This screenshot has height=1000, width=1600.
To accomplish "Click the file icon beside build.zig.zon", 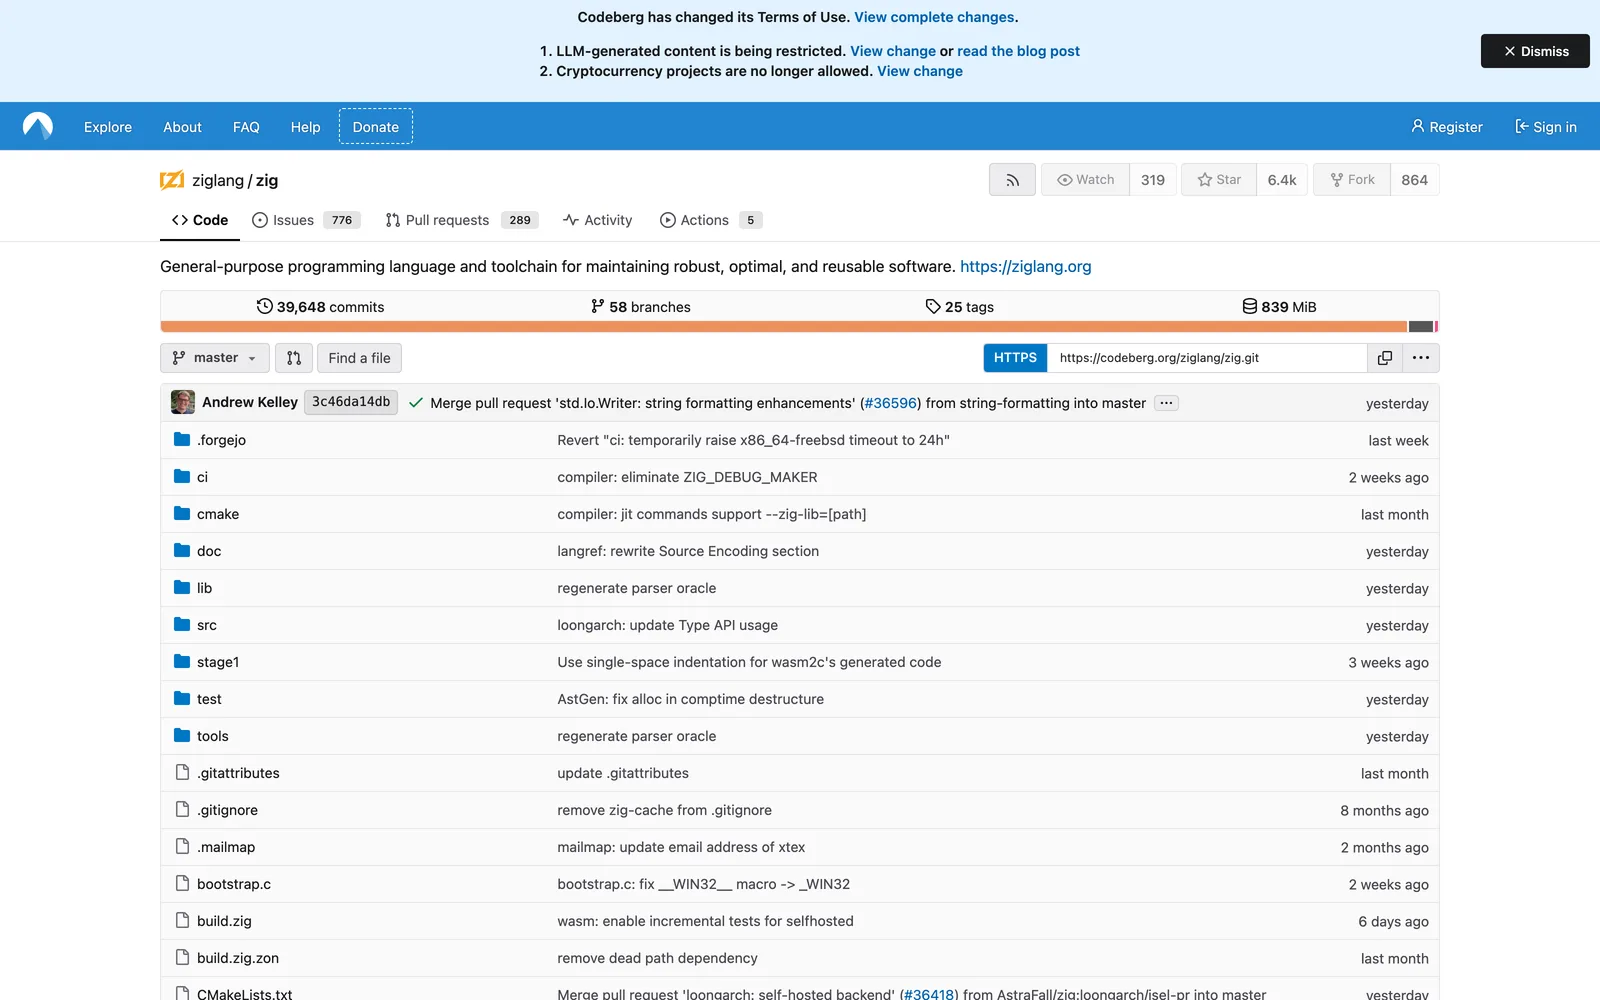I will point(182,957).
